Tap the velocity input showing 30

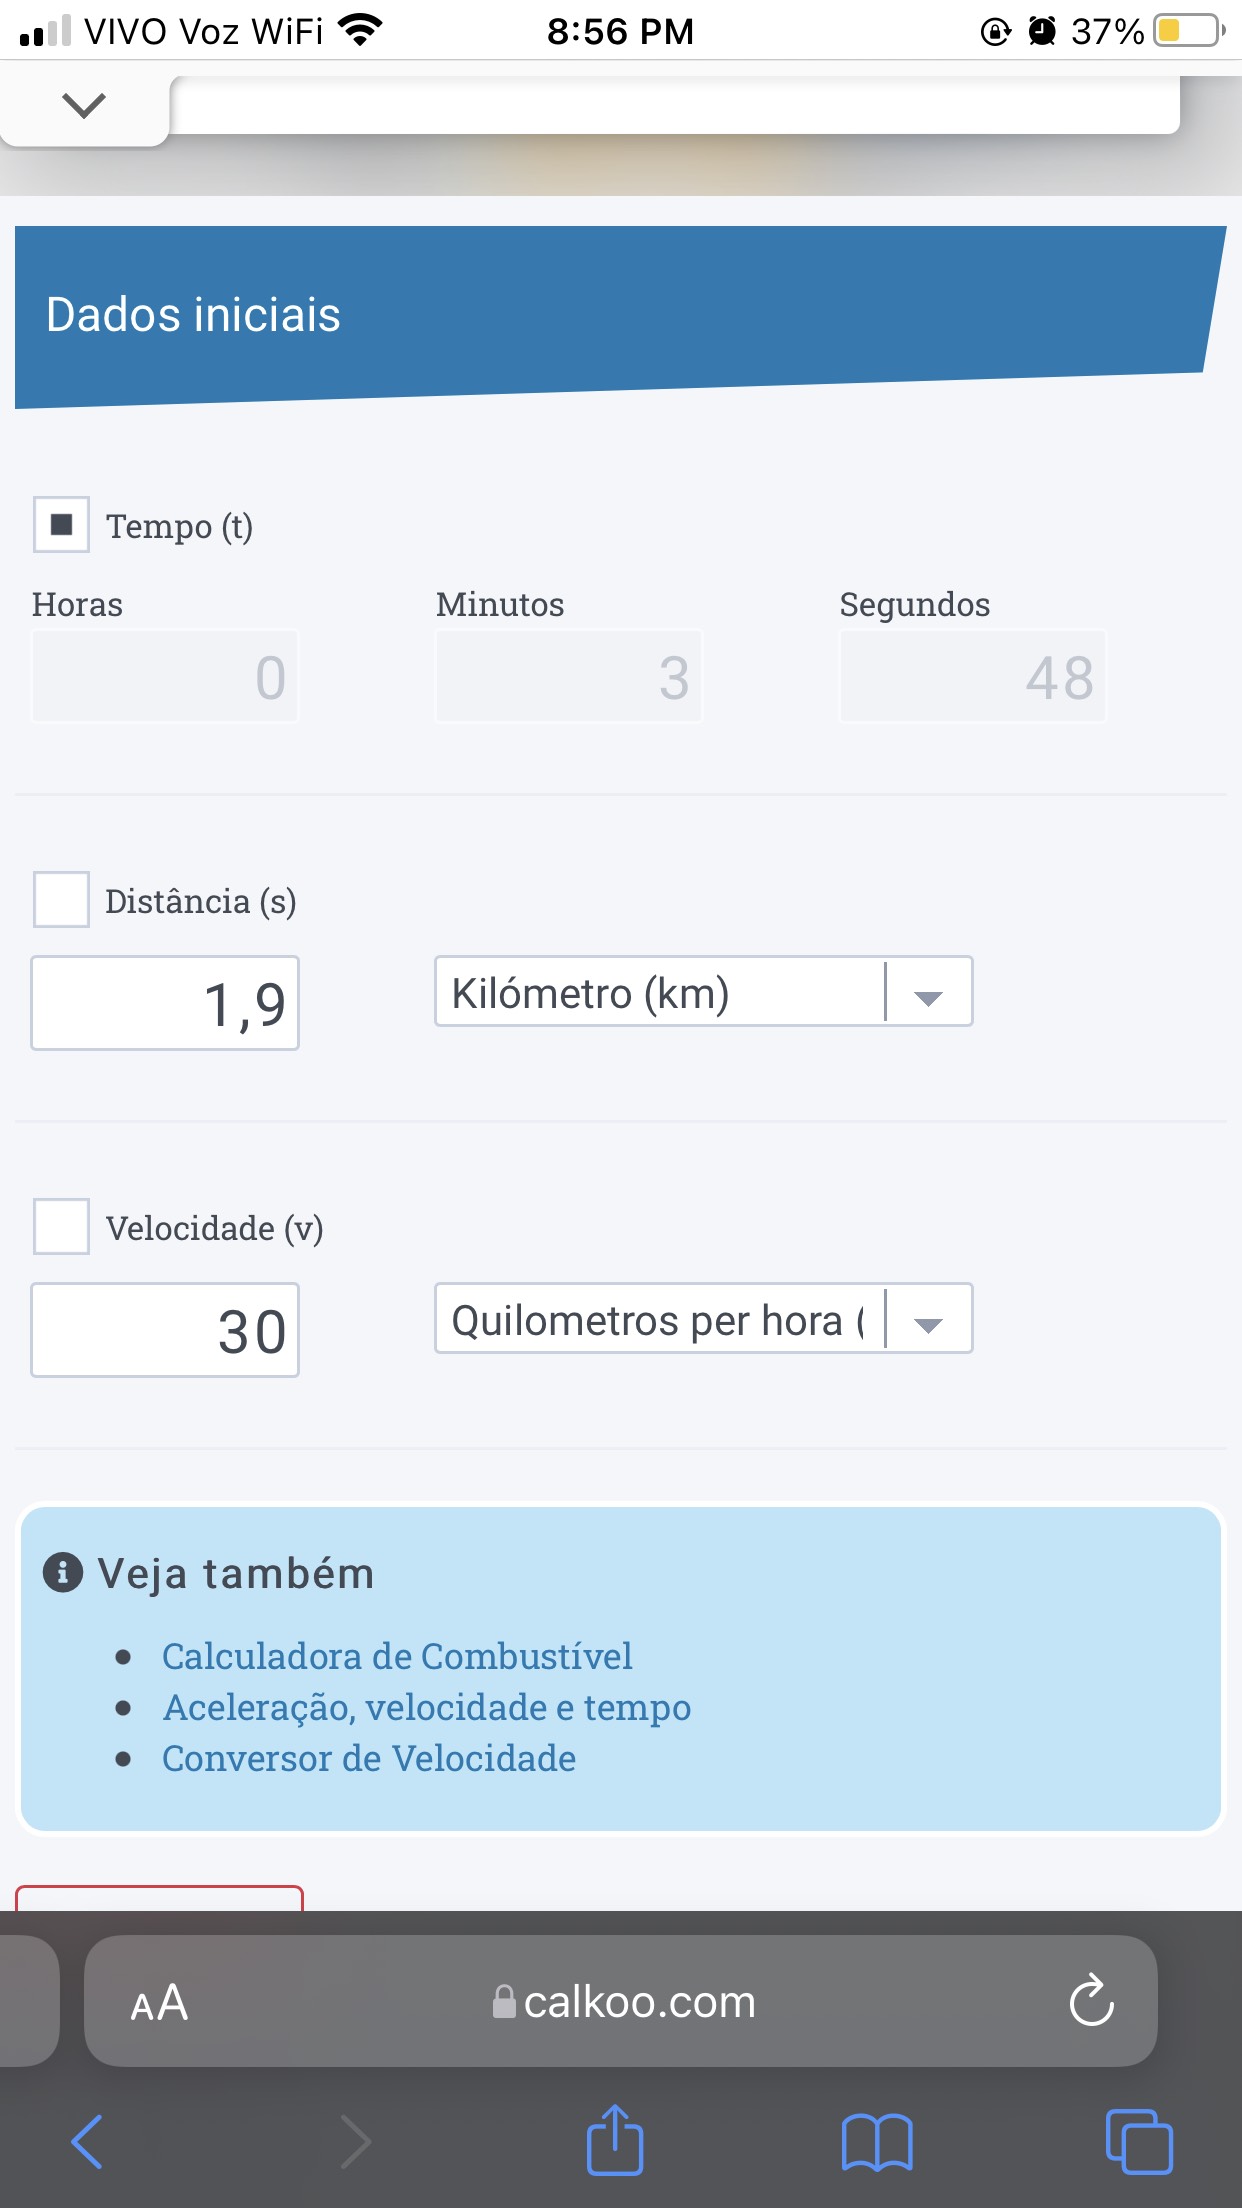coord(165,1330)
